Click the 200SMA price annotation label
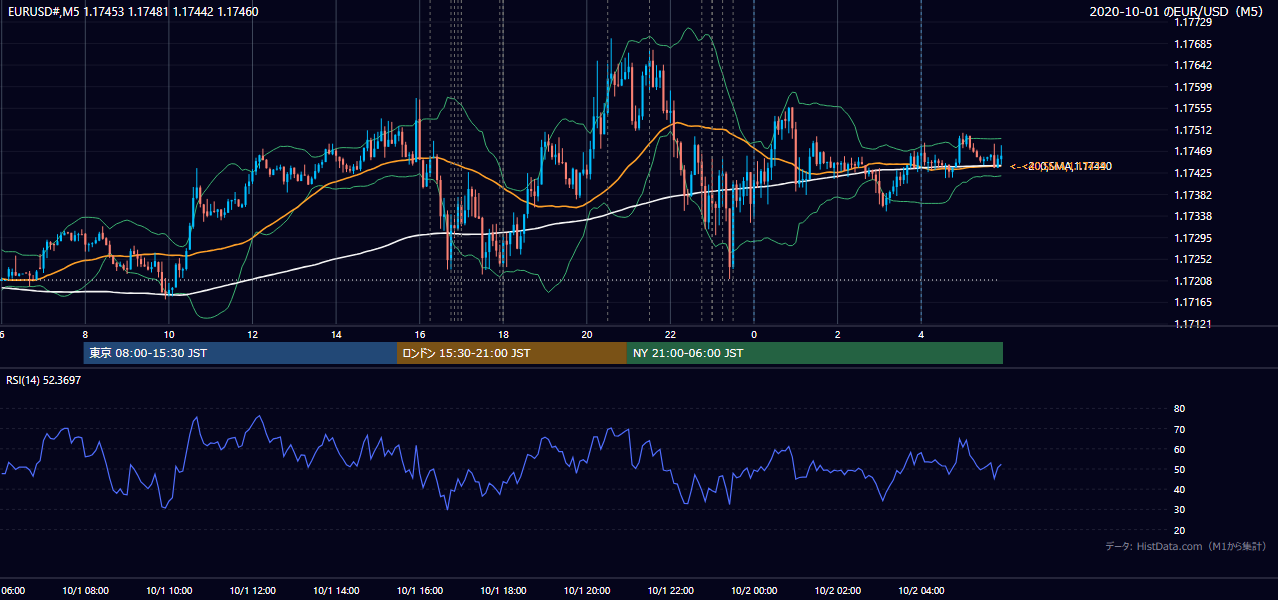The image size is (1278, 600). pyautogui.click(x=1061, y=166)
